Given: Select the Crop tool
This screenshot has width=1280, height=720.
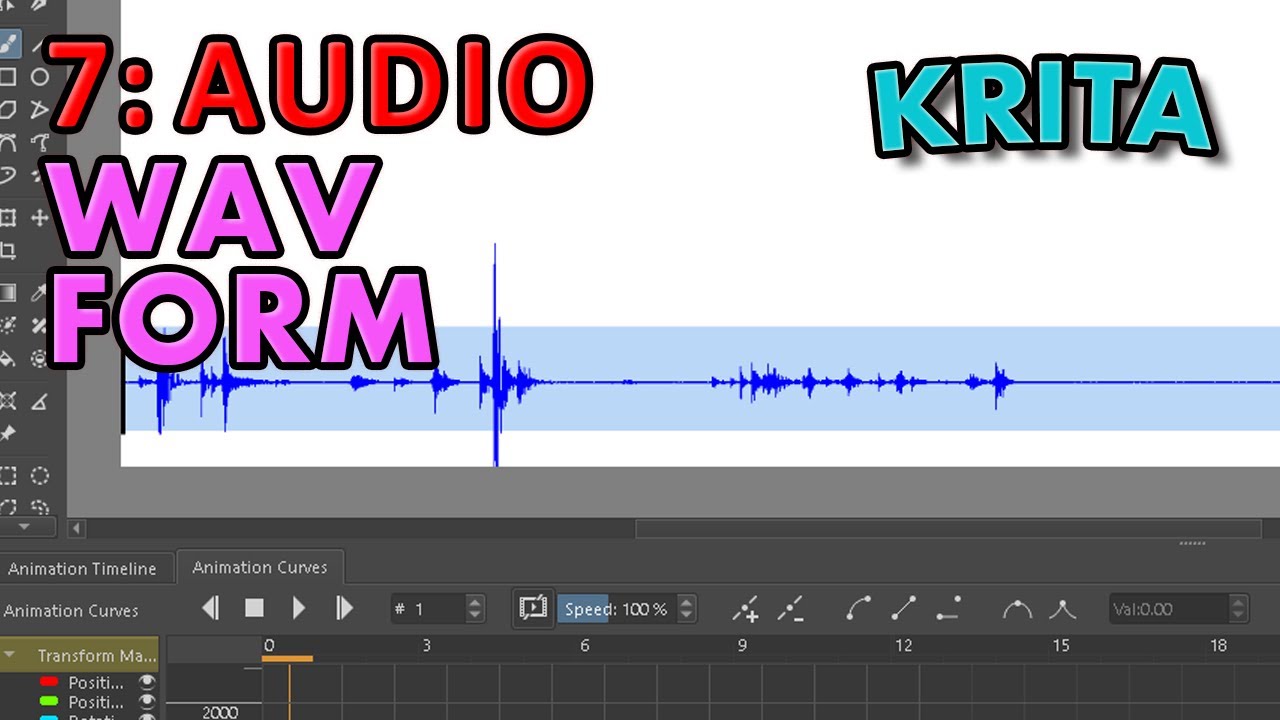Looking at the screenshot, I should coord(8,251).
